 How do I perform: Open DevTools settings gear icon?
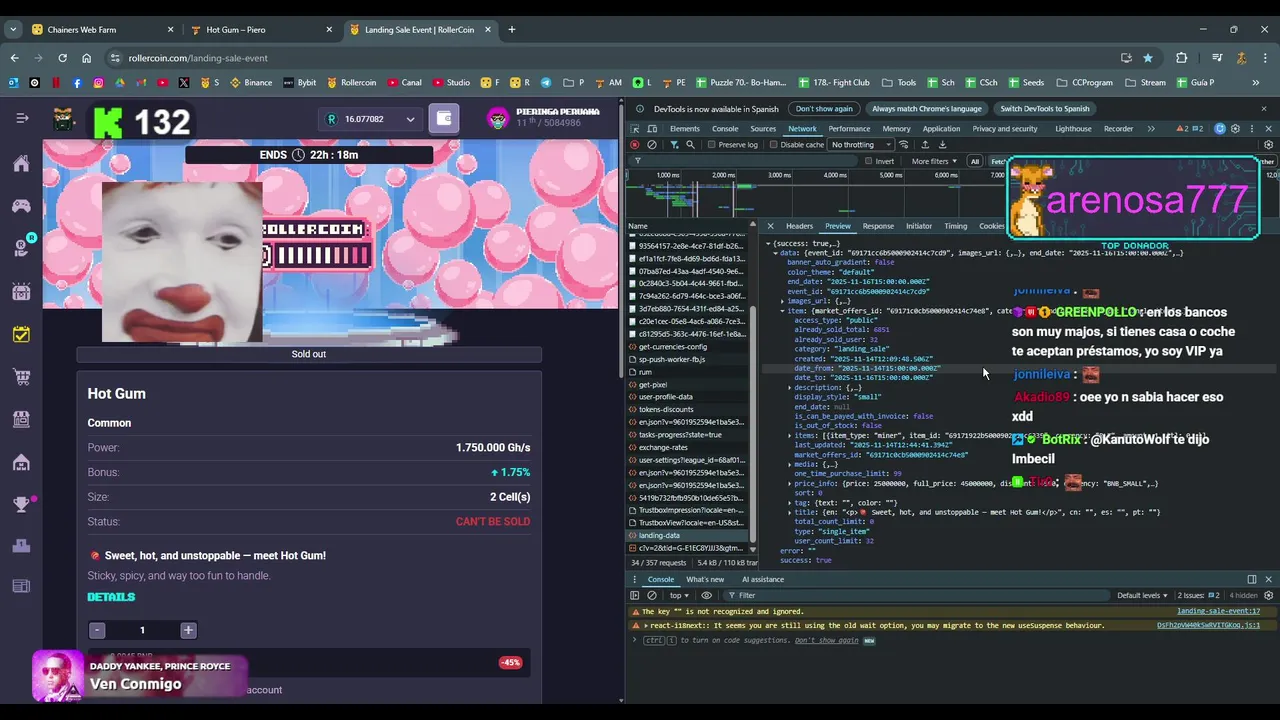click(x=1235, y=129)
